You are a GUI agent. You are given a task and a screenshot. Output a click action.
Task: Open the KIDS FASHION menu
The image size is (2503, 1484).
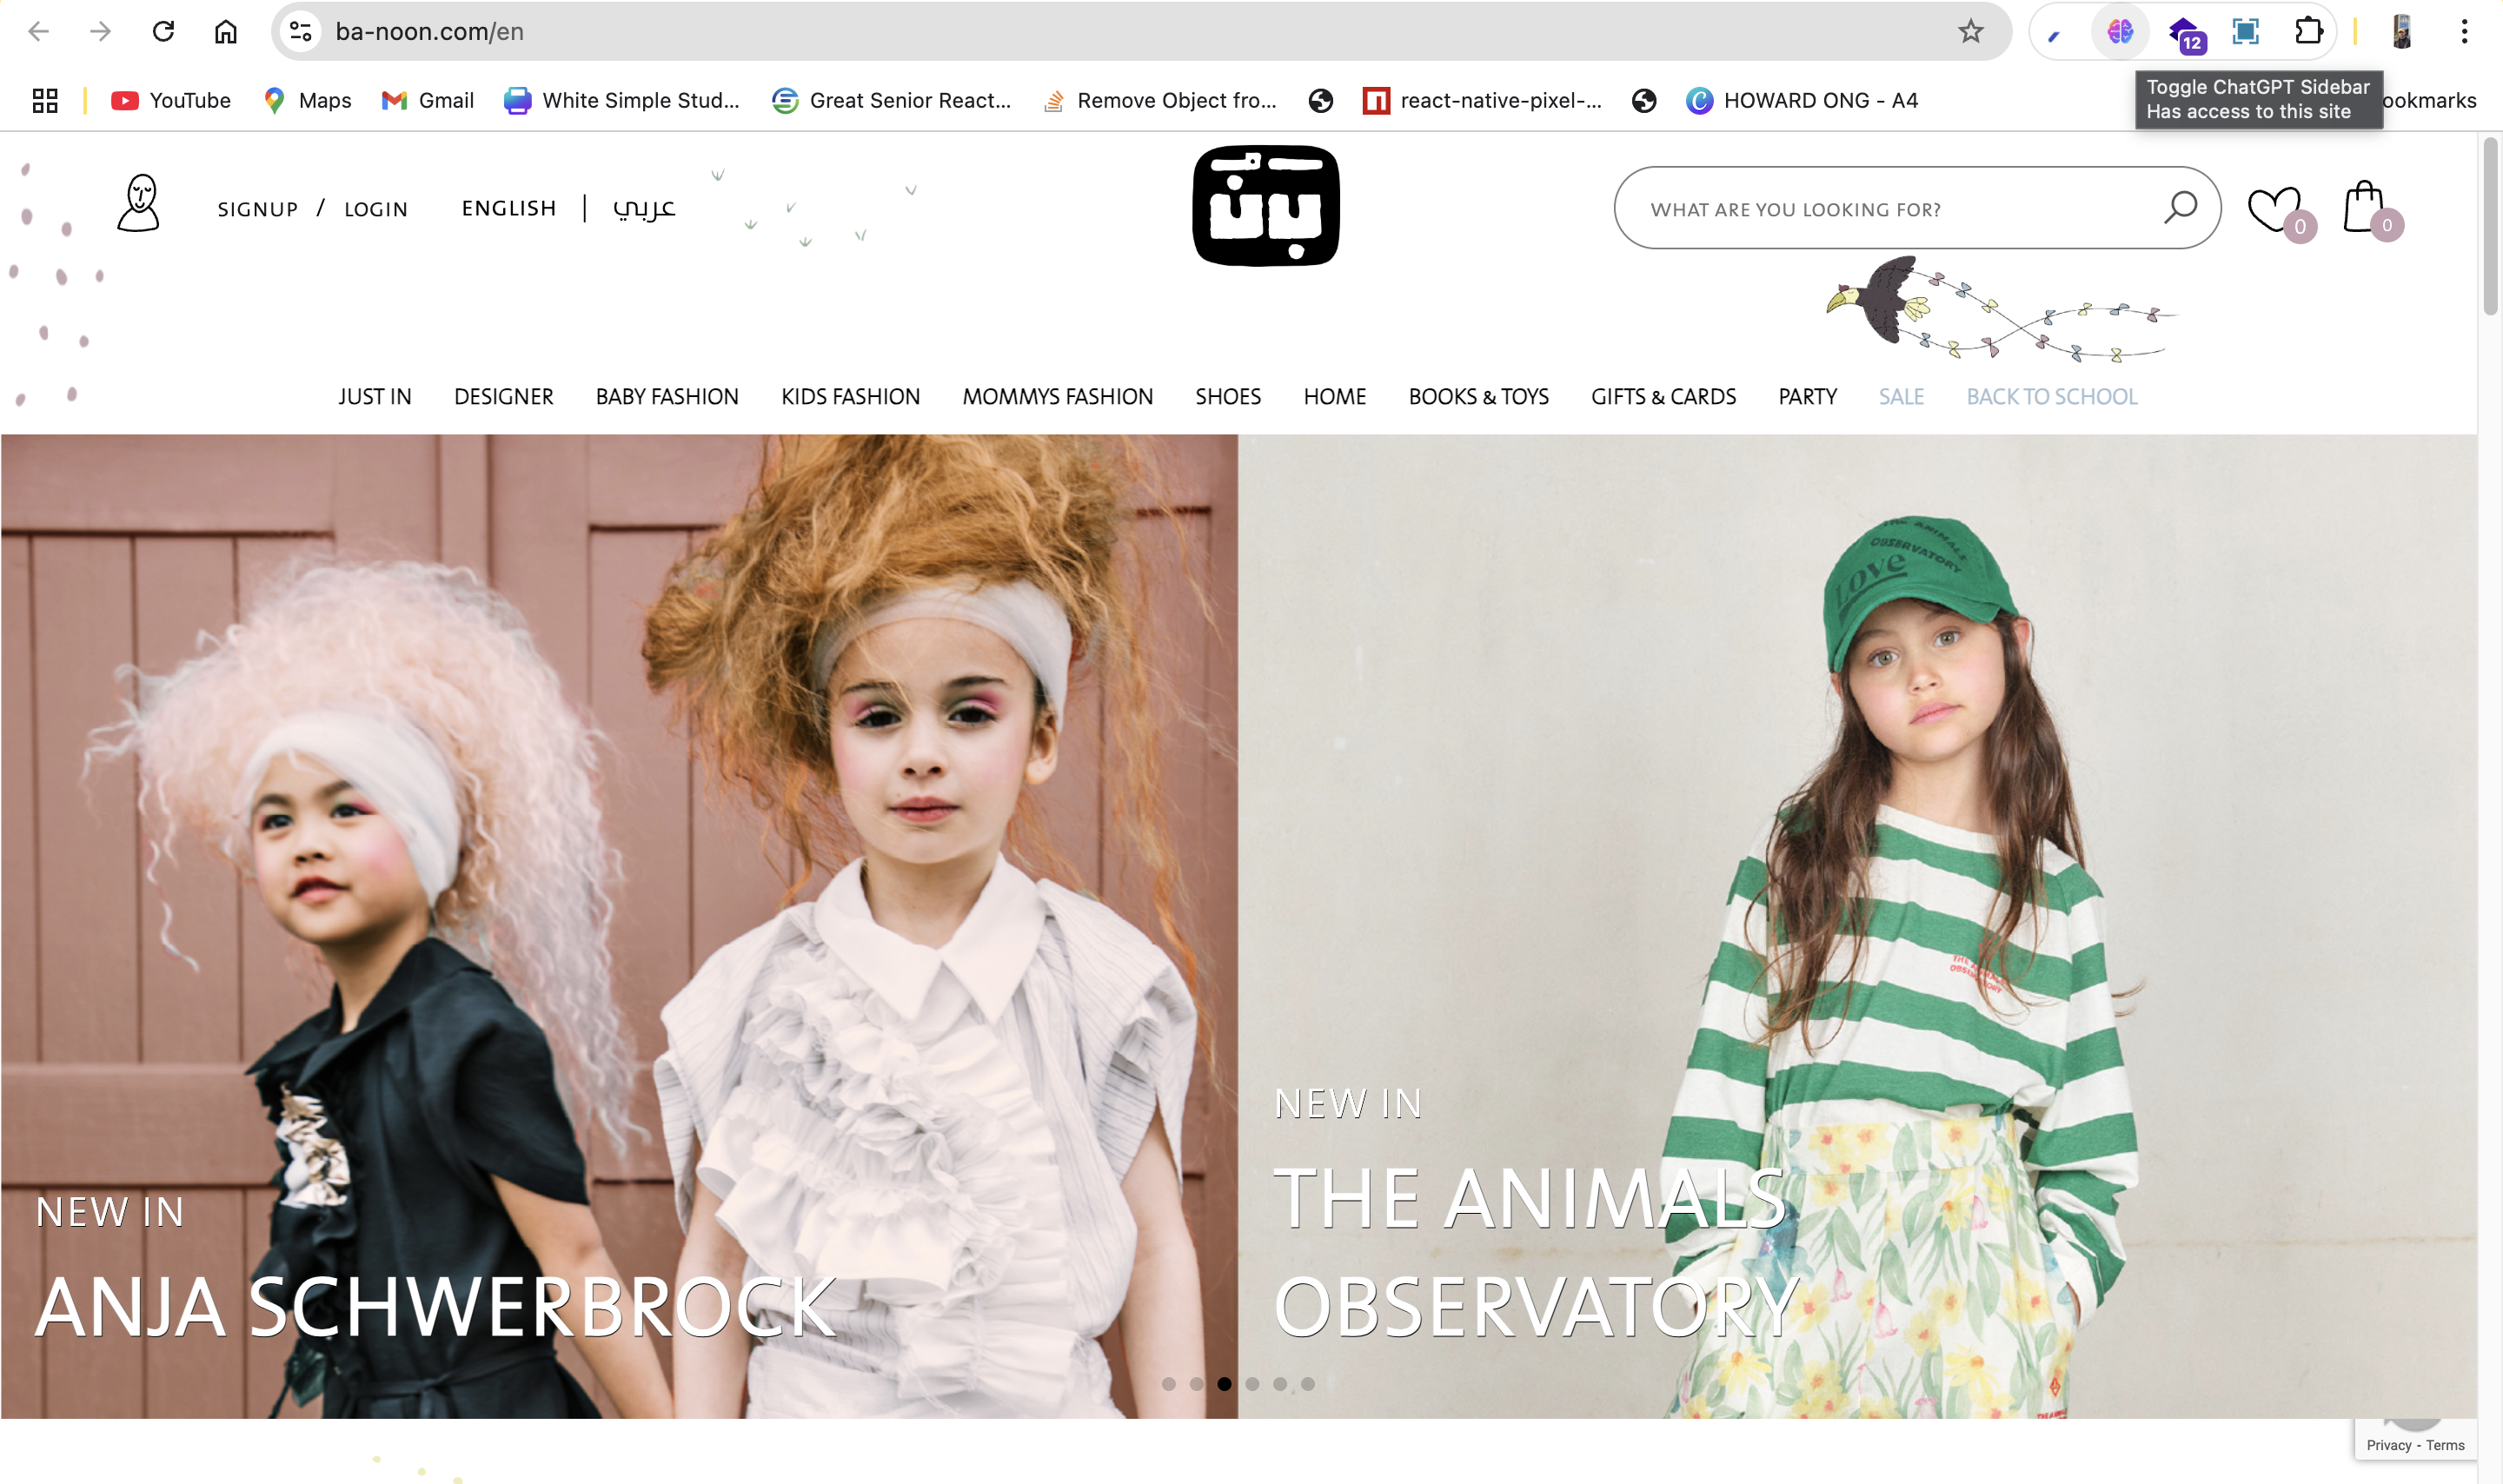pyautogui.click(x=850, y=397)
